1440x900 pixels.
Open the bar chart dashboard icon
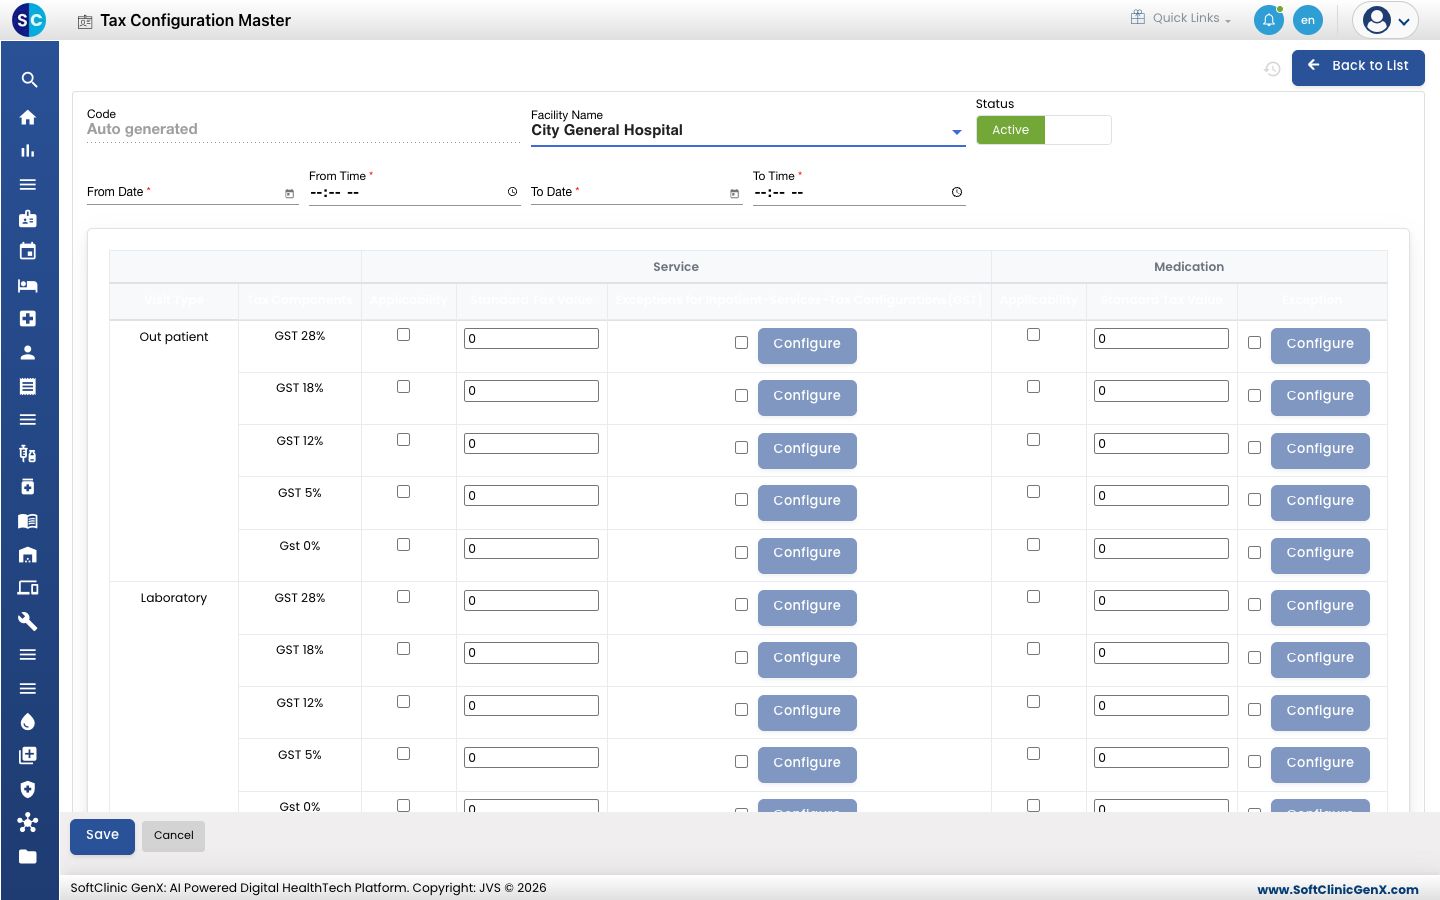coord(28,151)
